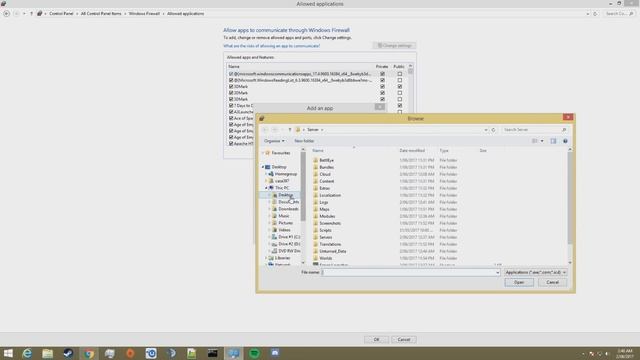Click the Windows Firewall breadcrumb in address bar
Screen dimensions: 640x360
tap(144, 13)
